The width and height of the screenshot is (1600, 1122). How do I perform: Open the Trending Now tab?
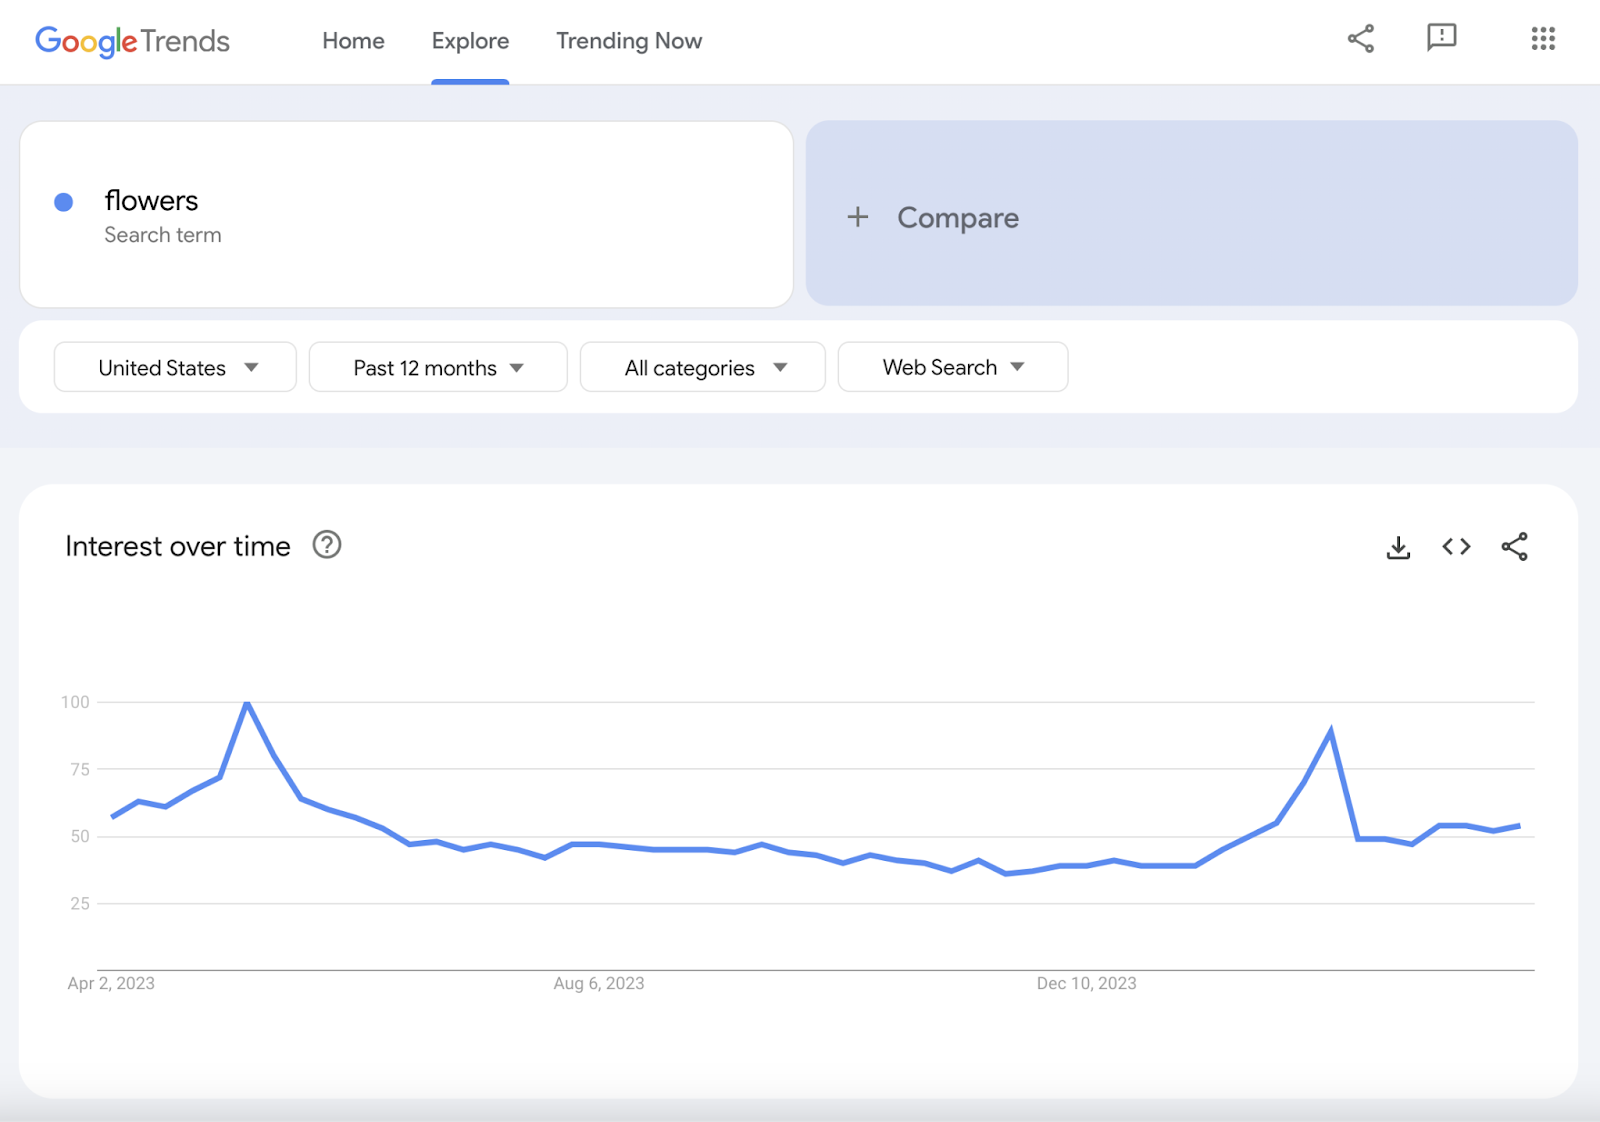(x=629, y=41)
